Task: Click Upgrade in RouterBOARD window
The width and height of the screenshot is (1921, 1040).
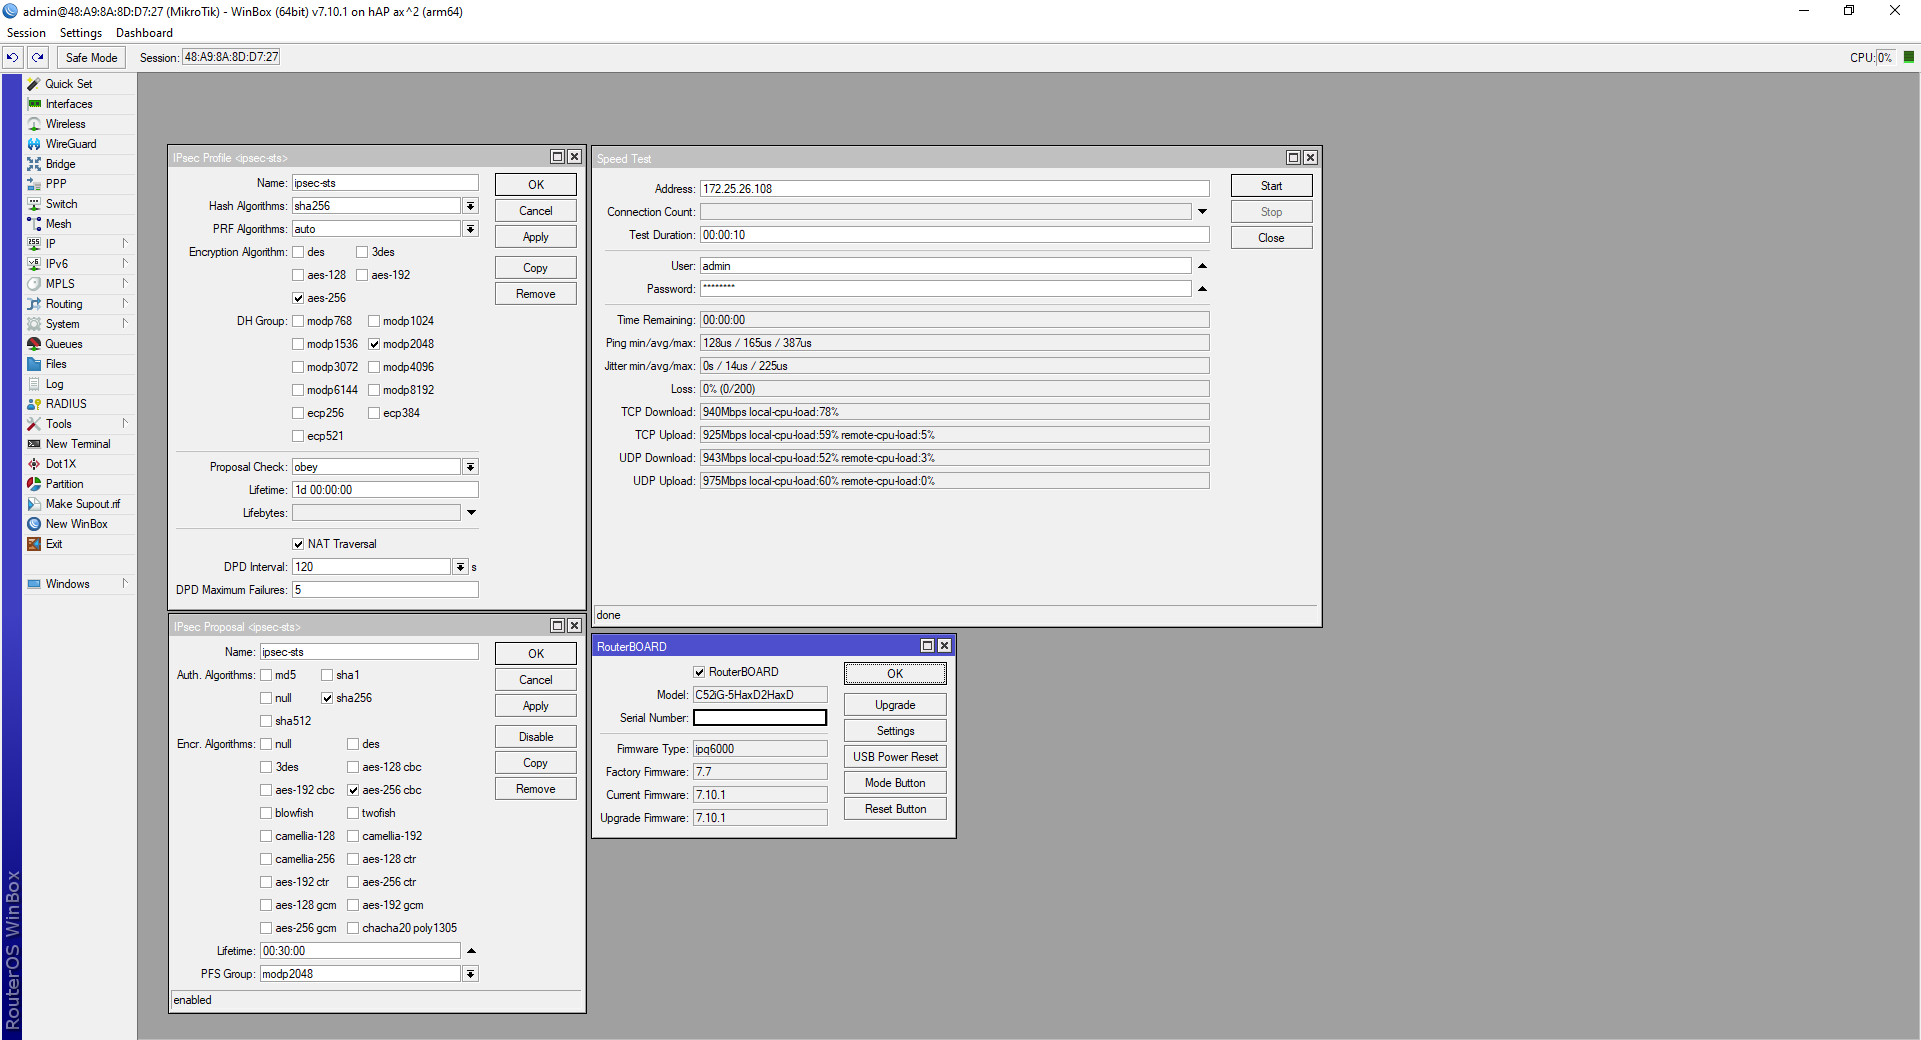Action: coord(895,705)
